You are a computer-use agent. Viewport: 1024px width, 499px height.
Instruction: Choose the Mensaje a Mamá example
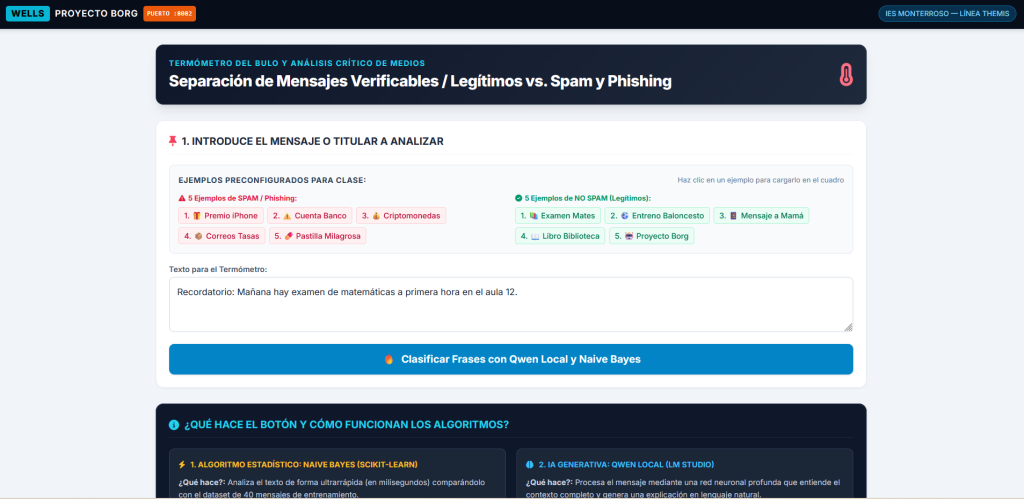point(761,216)
